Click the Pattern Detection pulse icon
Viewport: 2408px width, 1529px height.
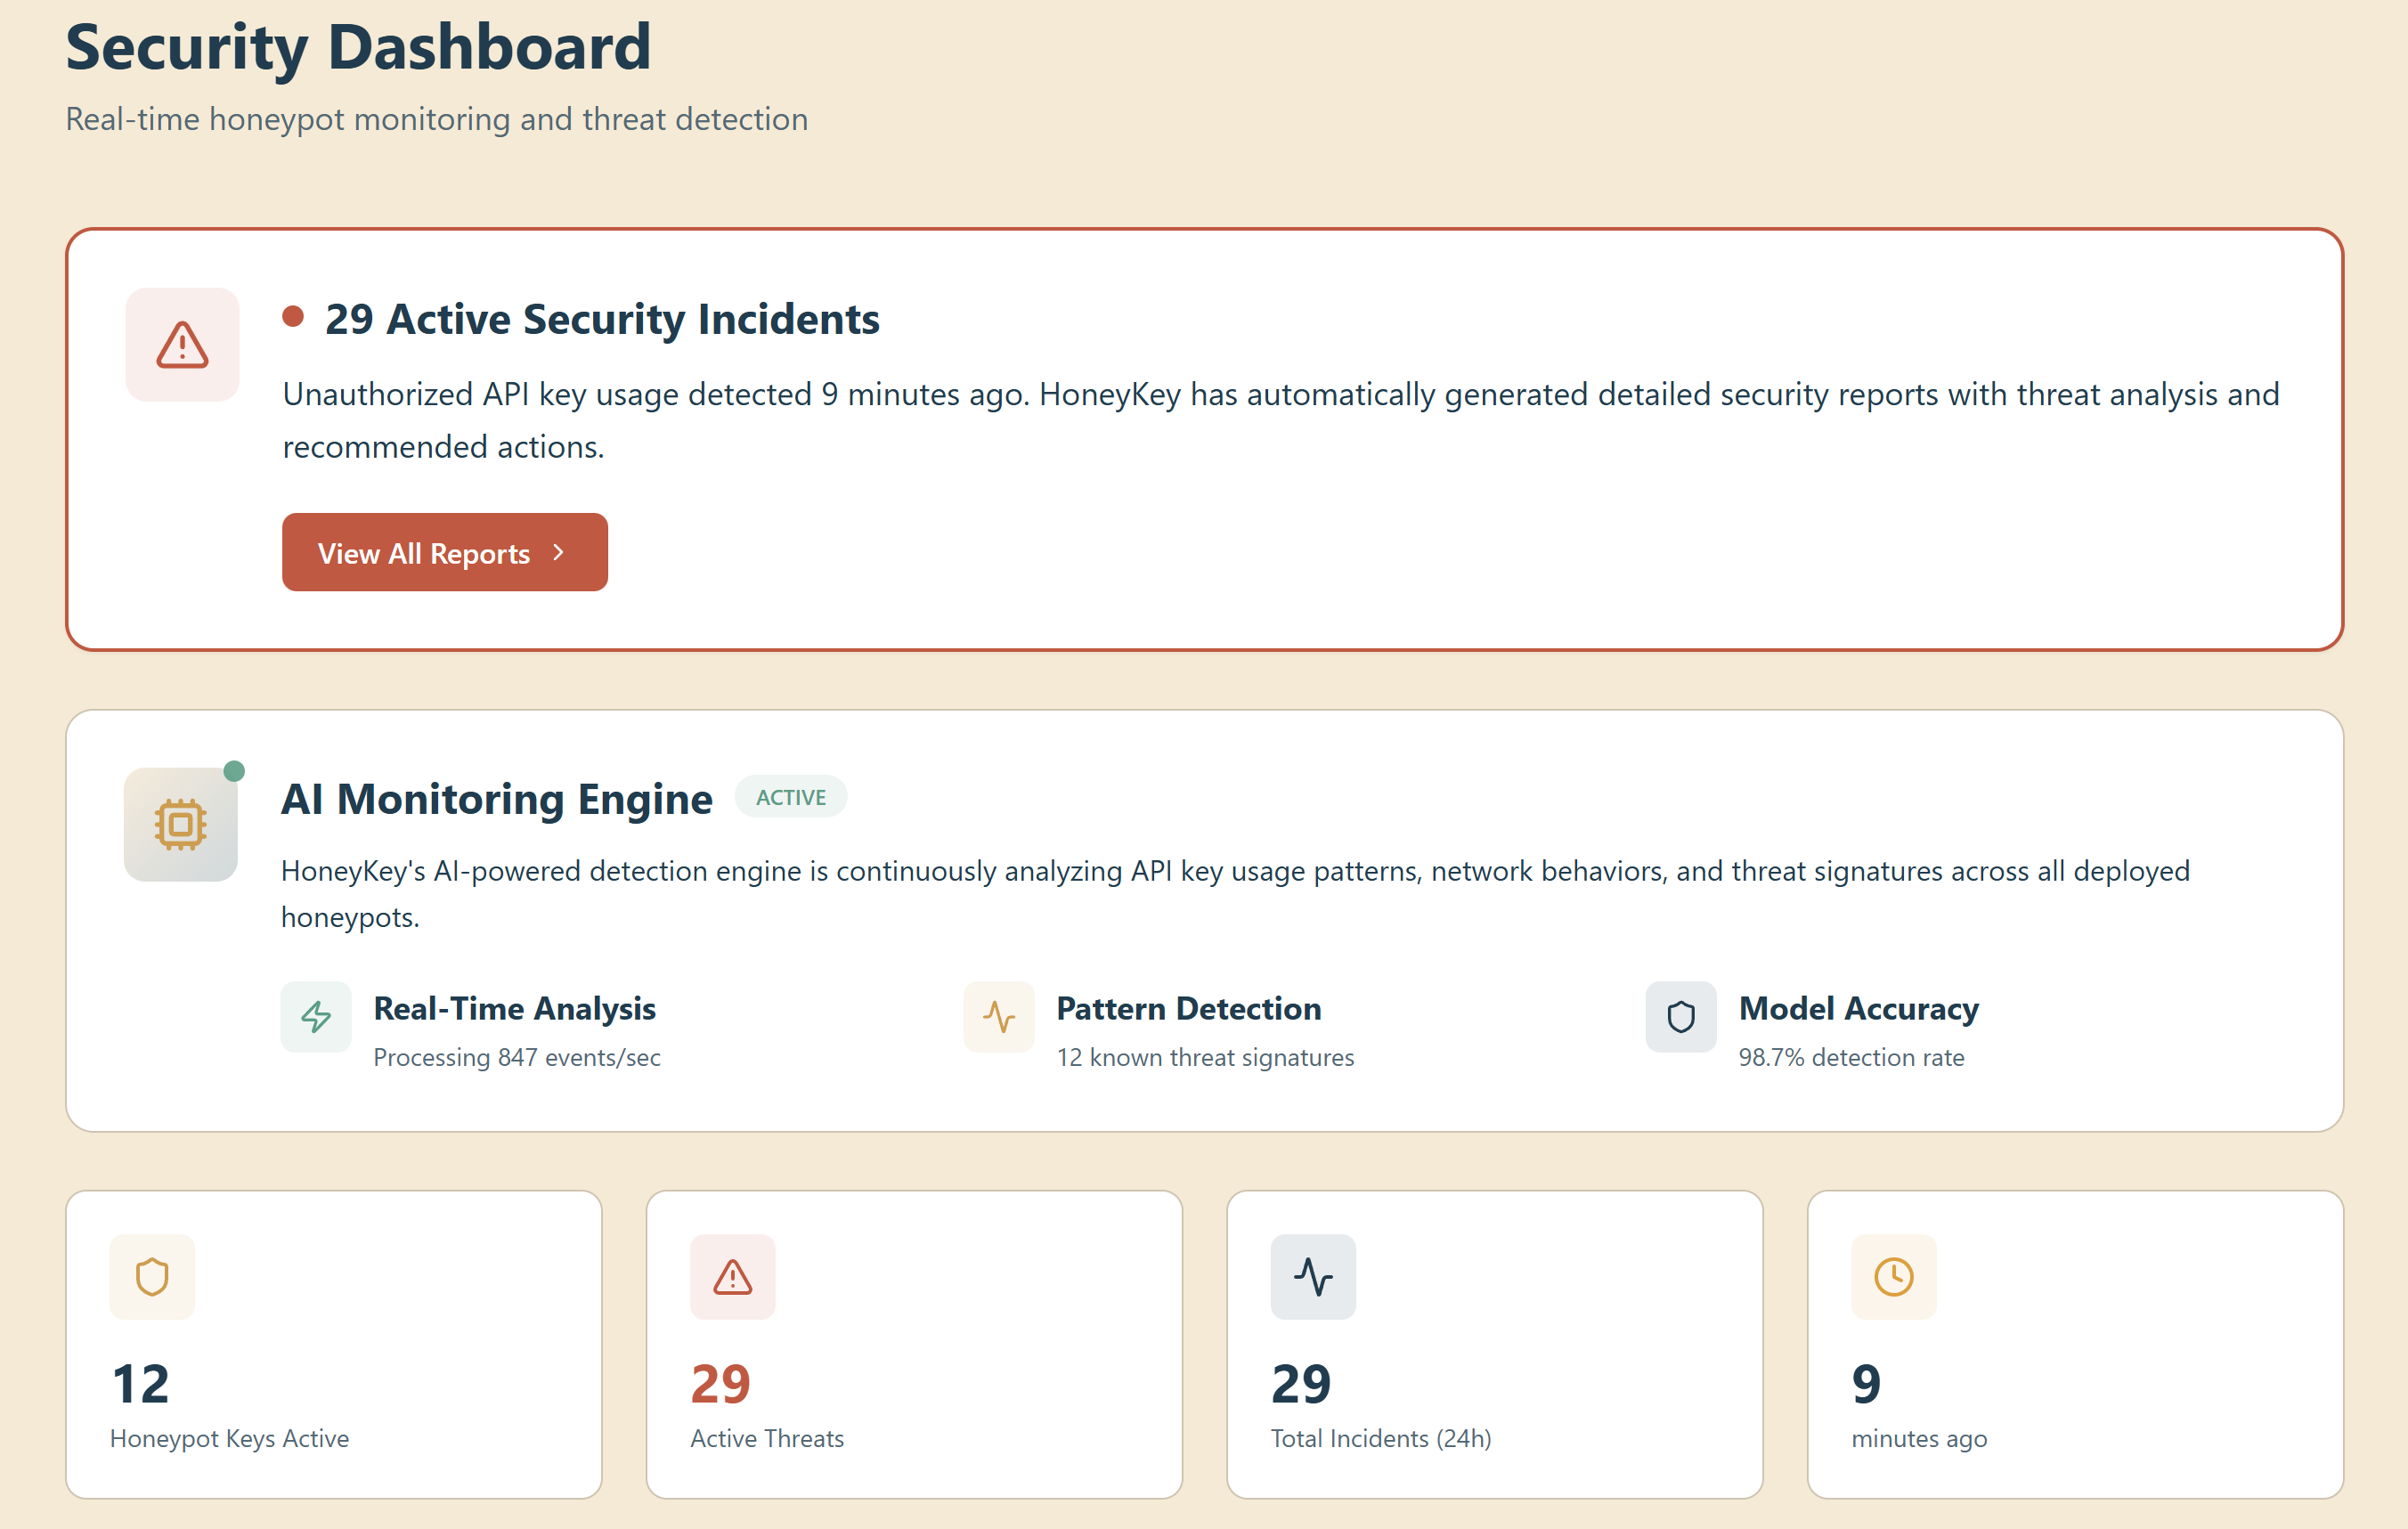click(998, 1017)
